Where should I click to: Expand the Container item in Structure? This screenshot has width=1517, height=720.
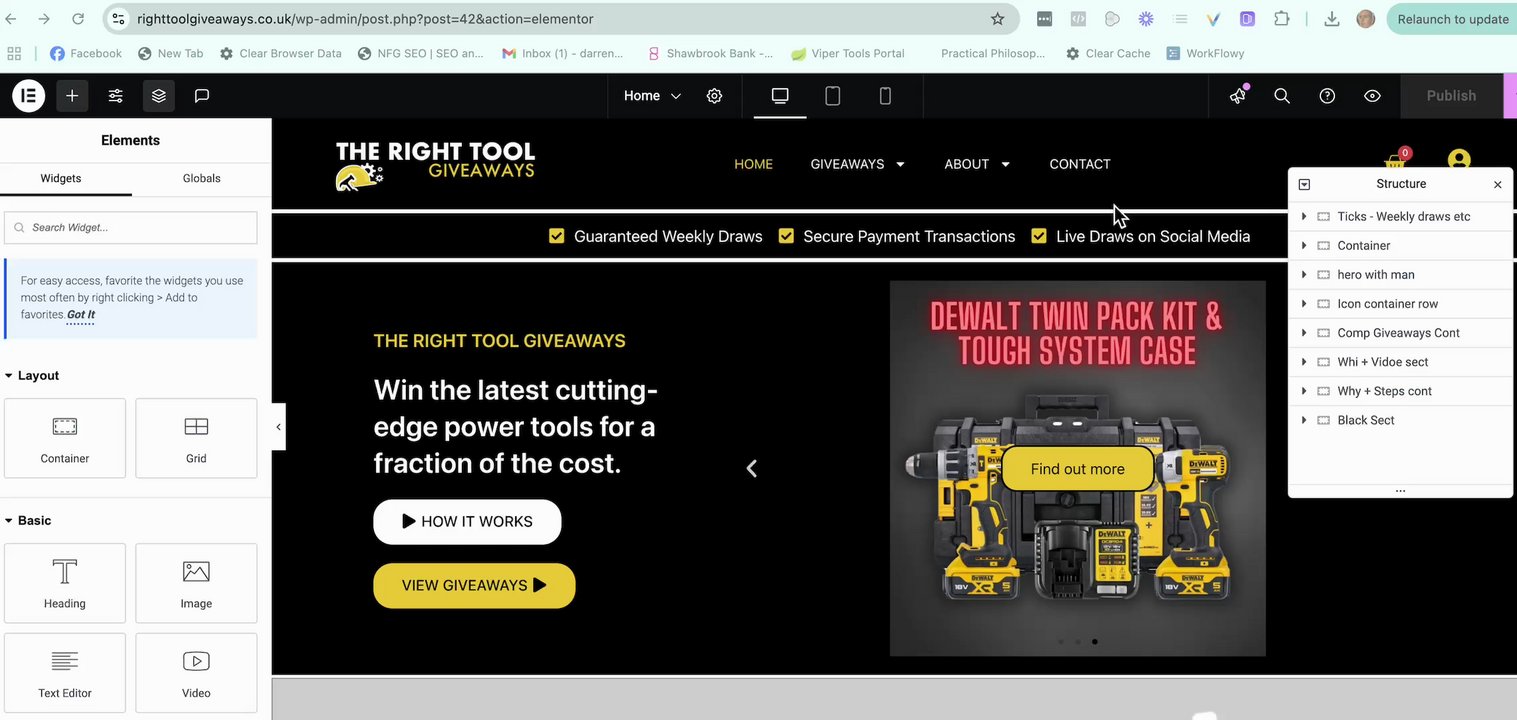[1304, 245]
